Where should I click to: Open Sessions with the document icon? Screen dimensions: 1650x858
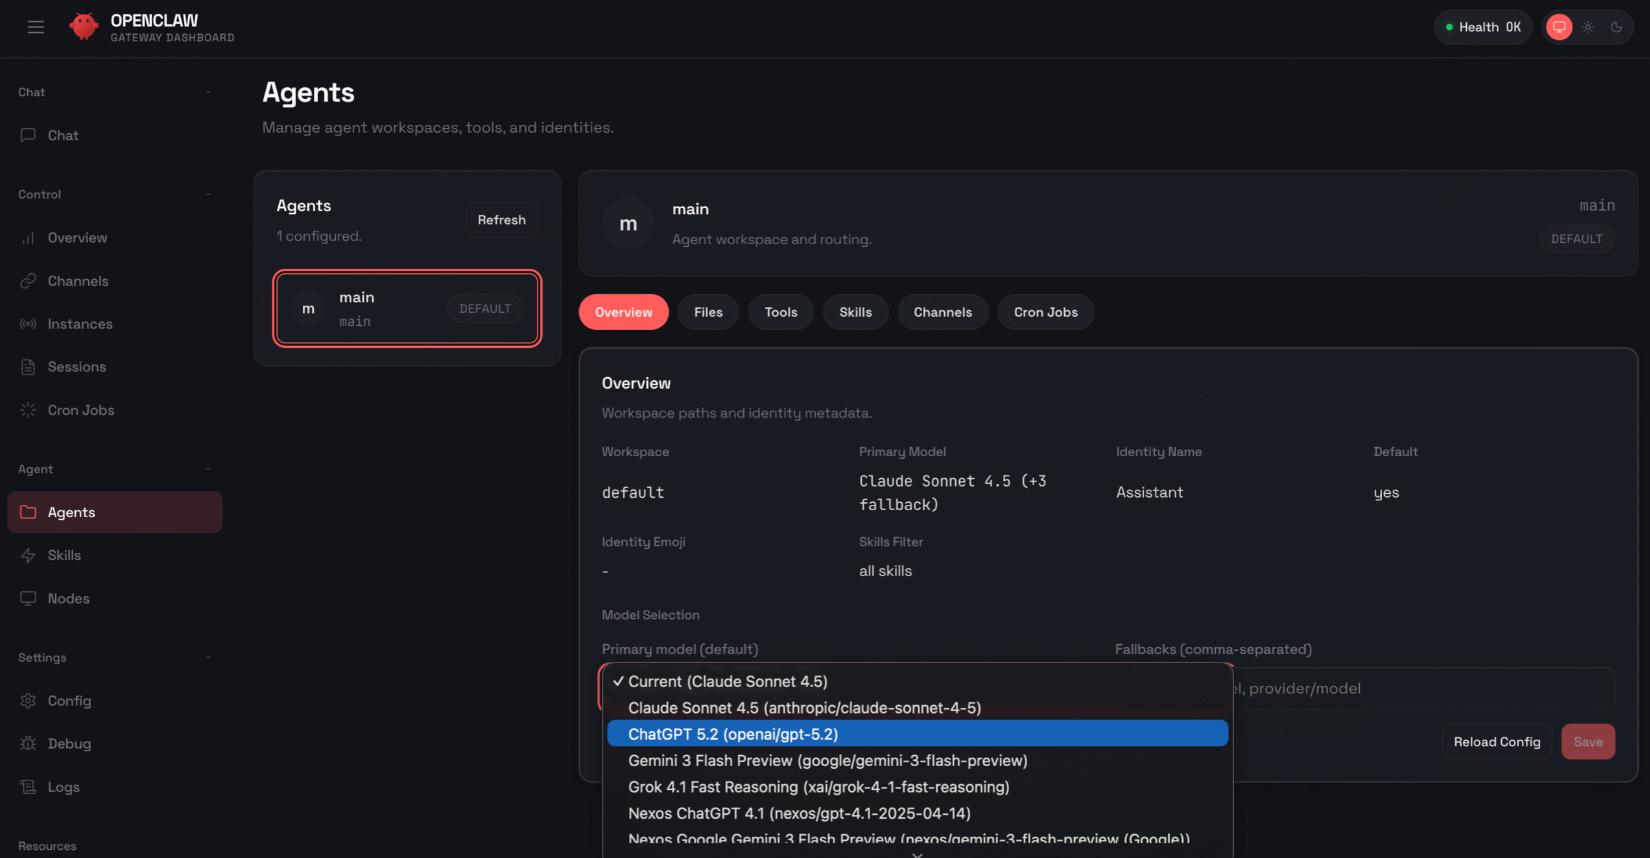tap(28, 367)
